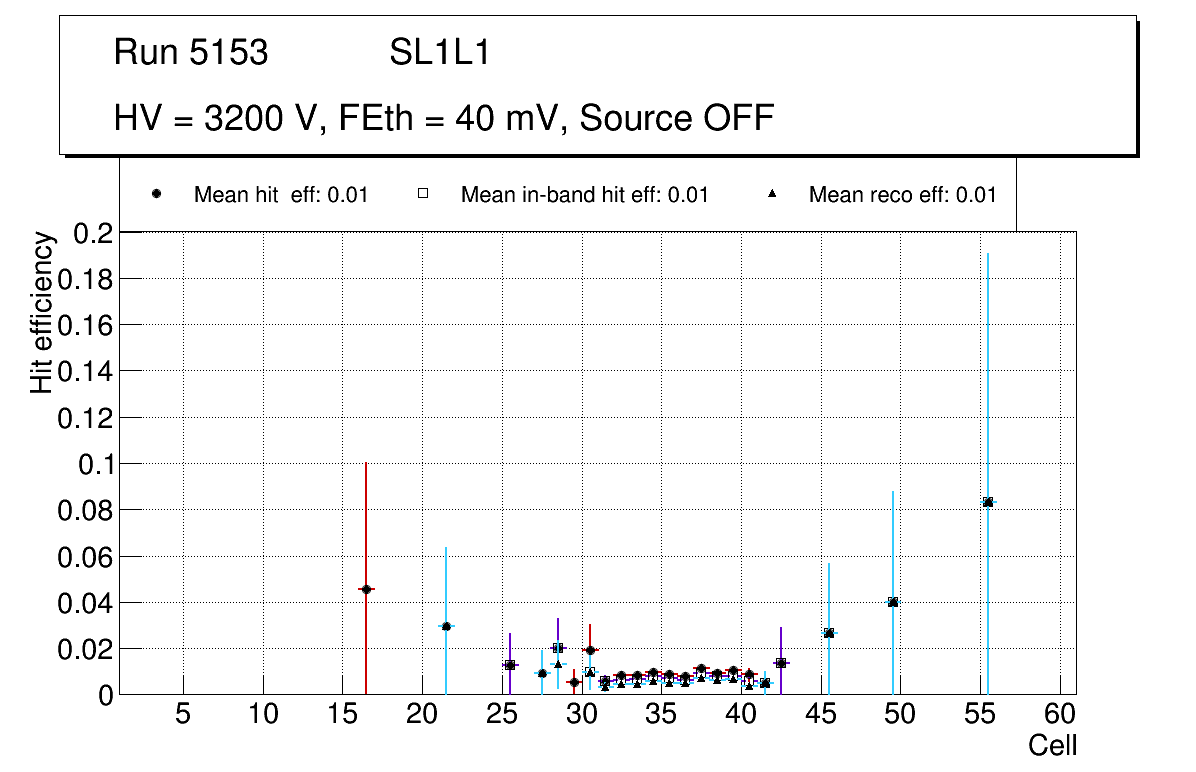The width and height of the screenshot is (1196, 772).
Task: Pick the data marker near cell 49
Action: point(893,602)
